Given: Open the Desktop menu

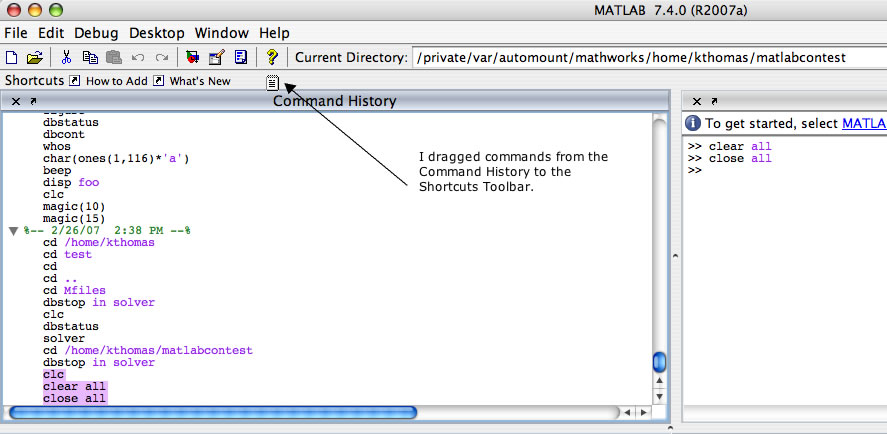Looking at the screenshot, I should pos(156,32).
